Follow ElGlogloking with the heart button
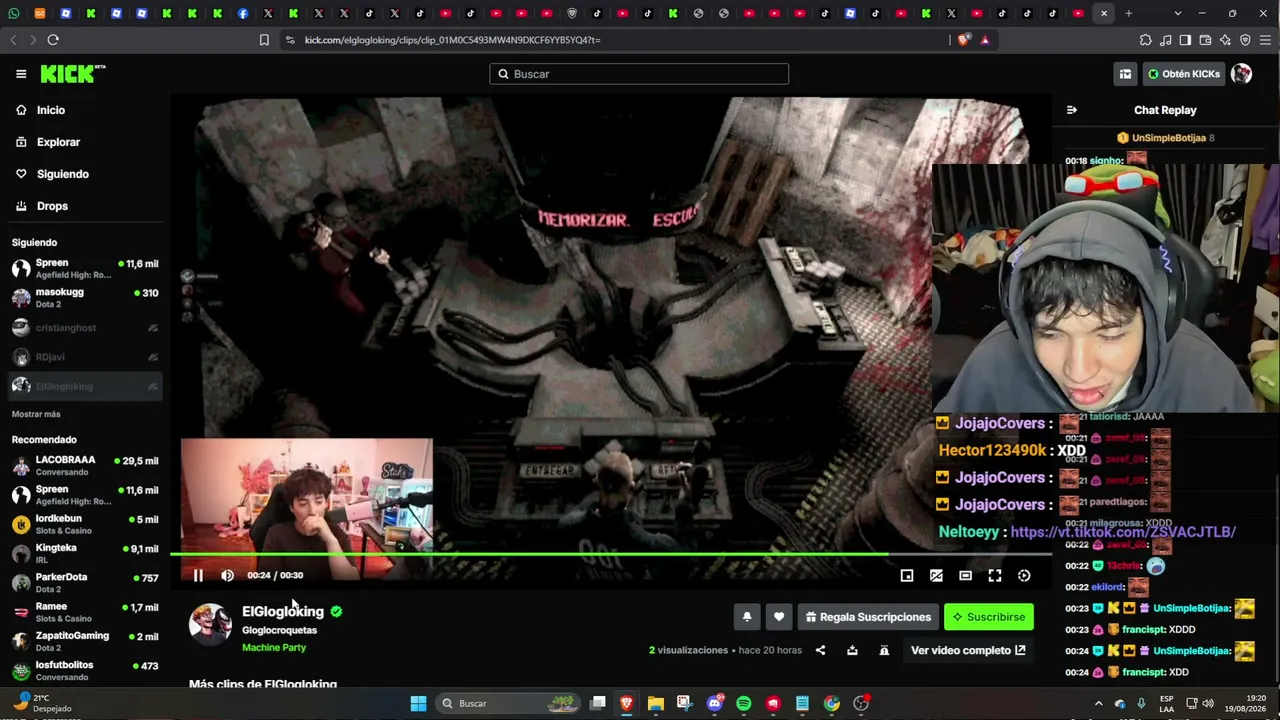 point(779,617)
